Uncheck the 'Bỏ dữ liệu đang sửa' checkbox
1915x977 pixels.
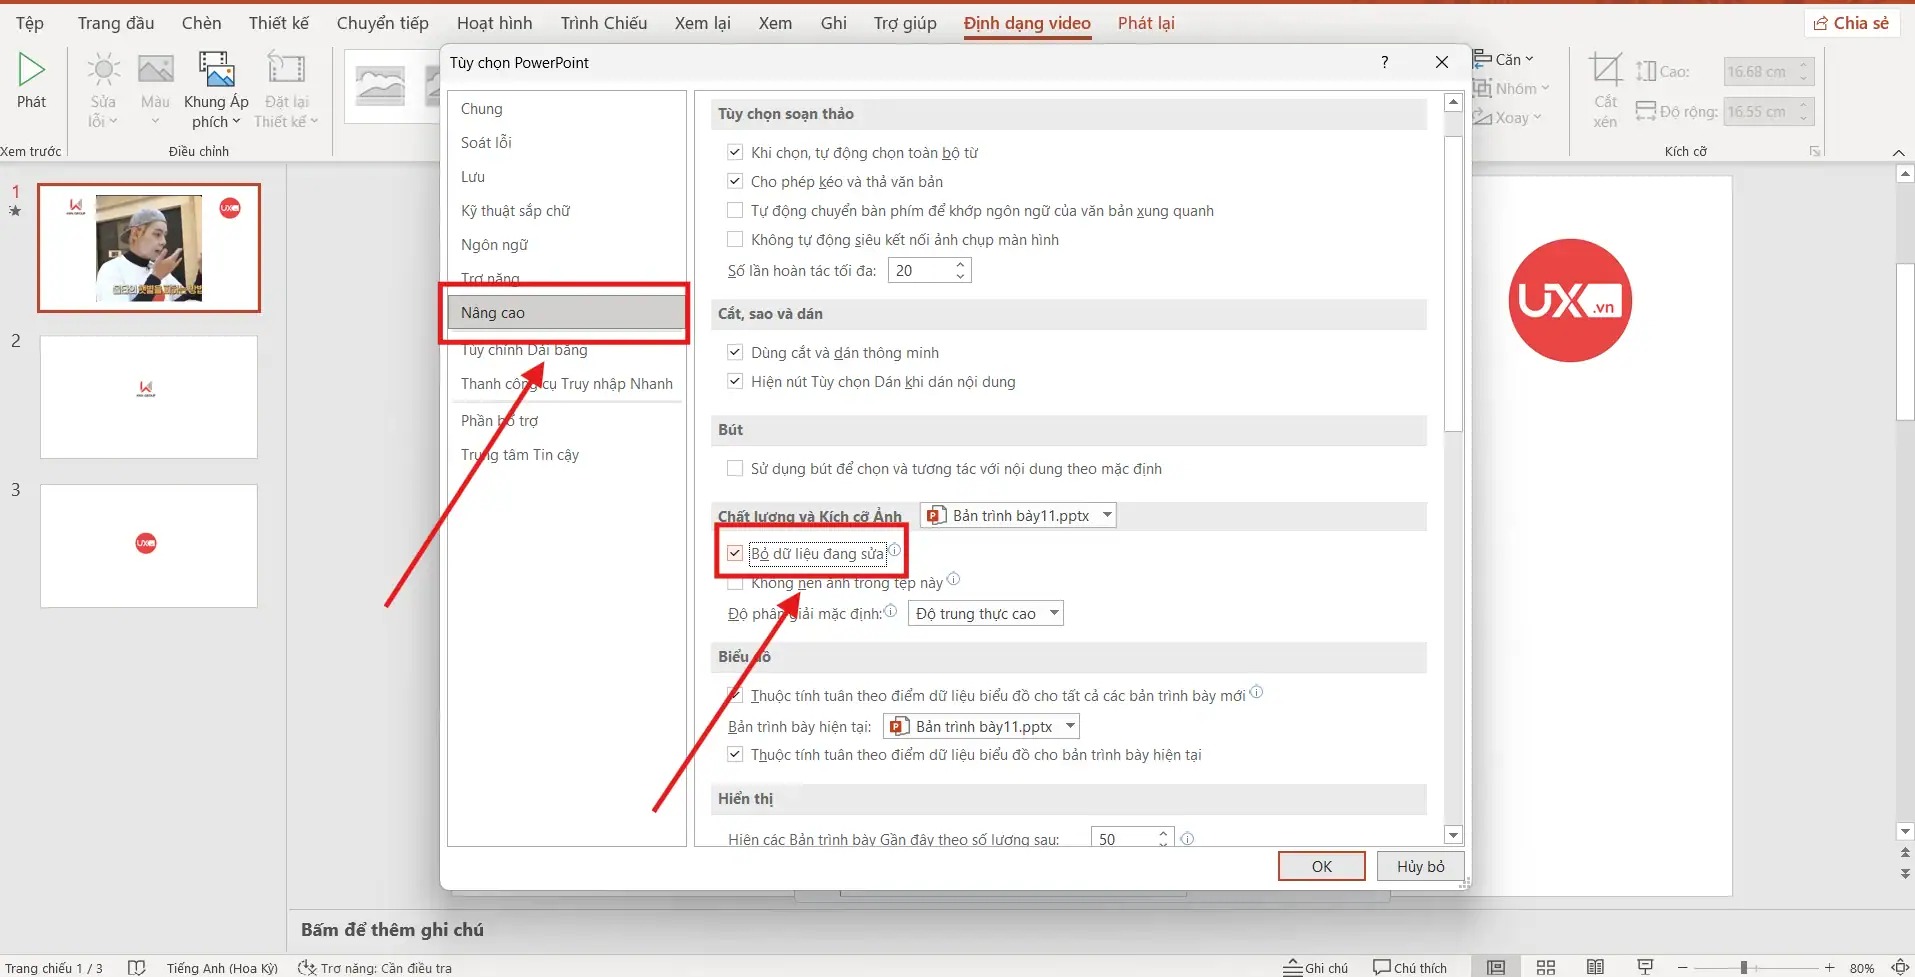(x=735, y=552)
